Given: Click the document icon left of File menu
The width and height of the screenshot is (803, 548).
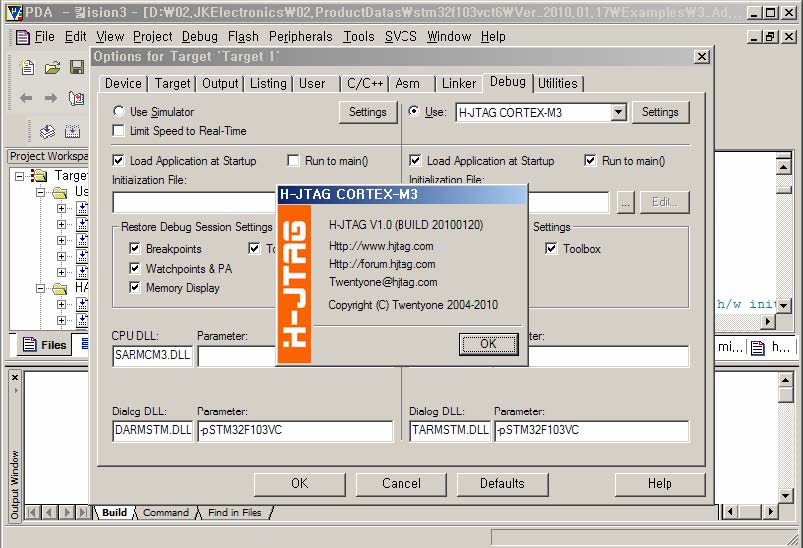Looking at the screenshot, I should (x=23, y=37).
